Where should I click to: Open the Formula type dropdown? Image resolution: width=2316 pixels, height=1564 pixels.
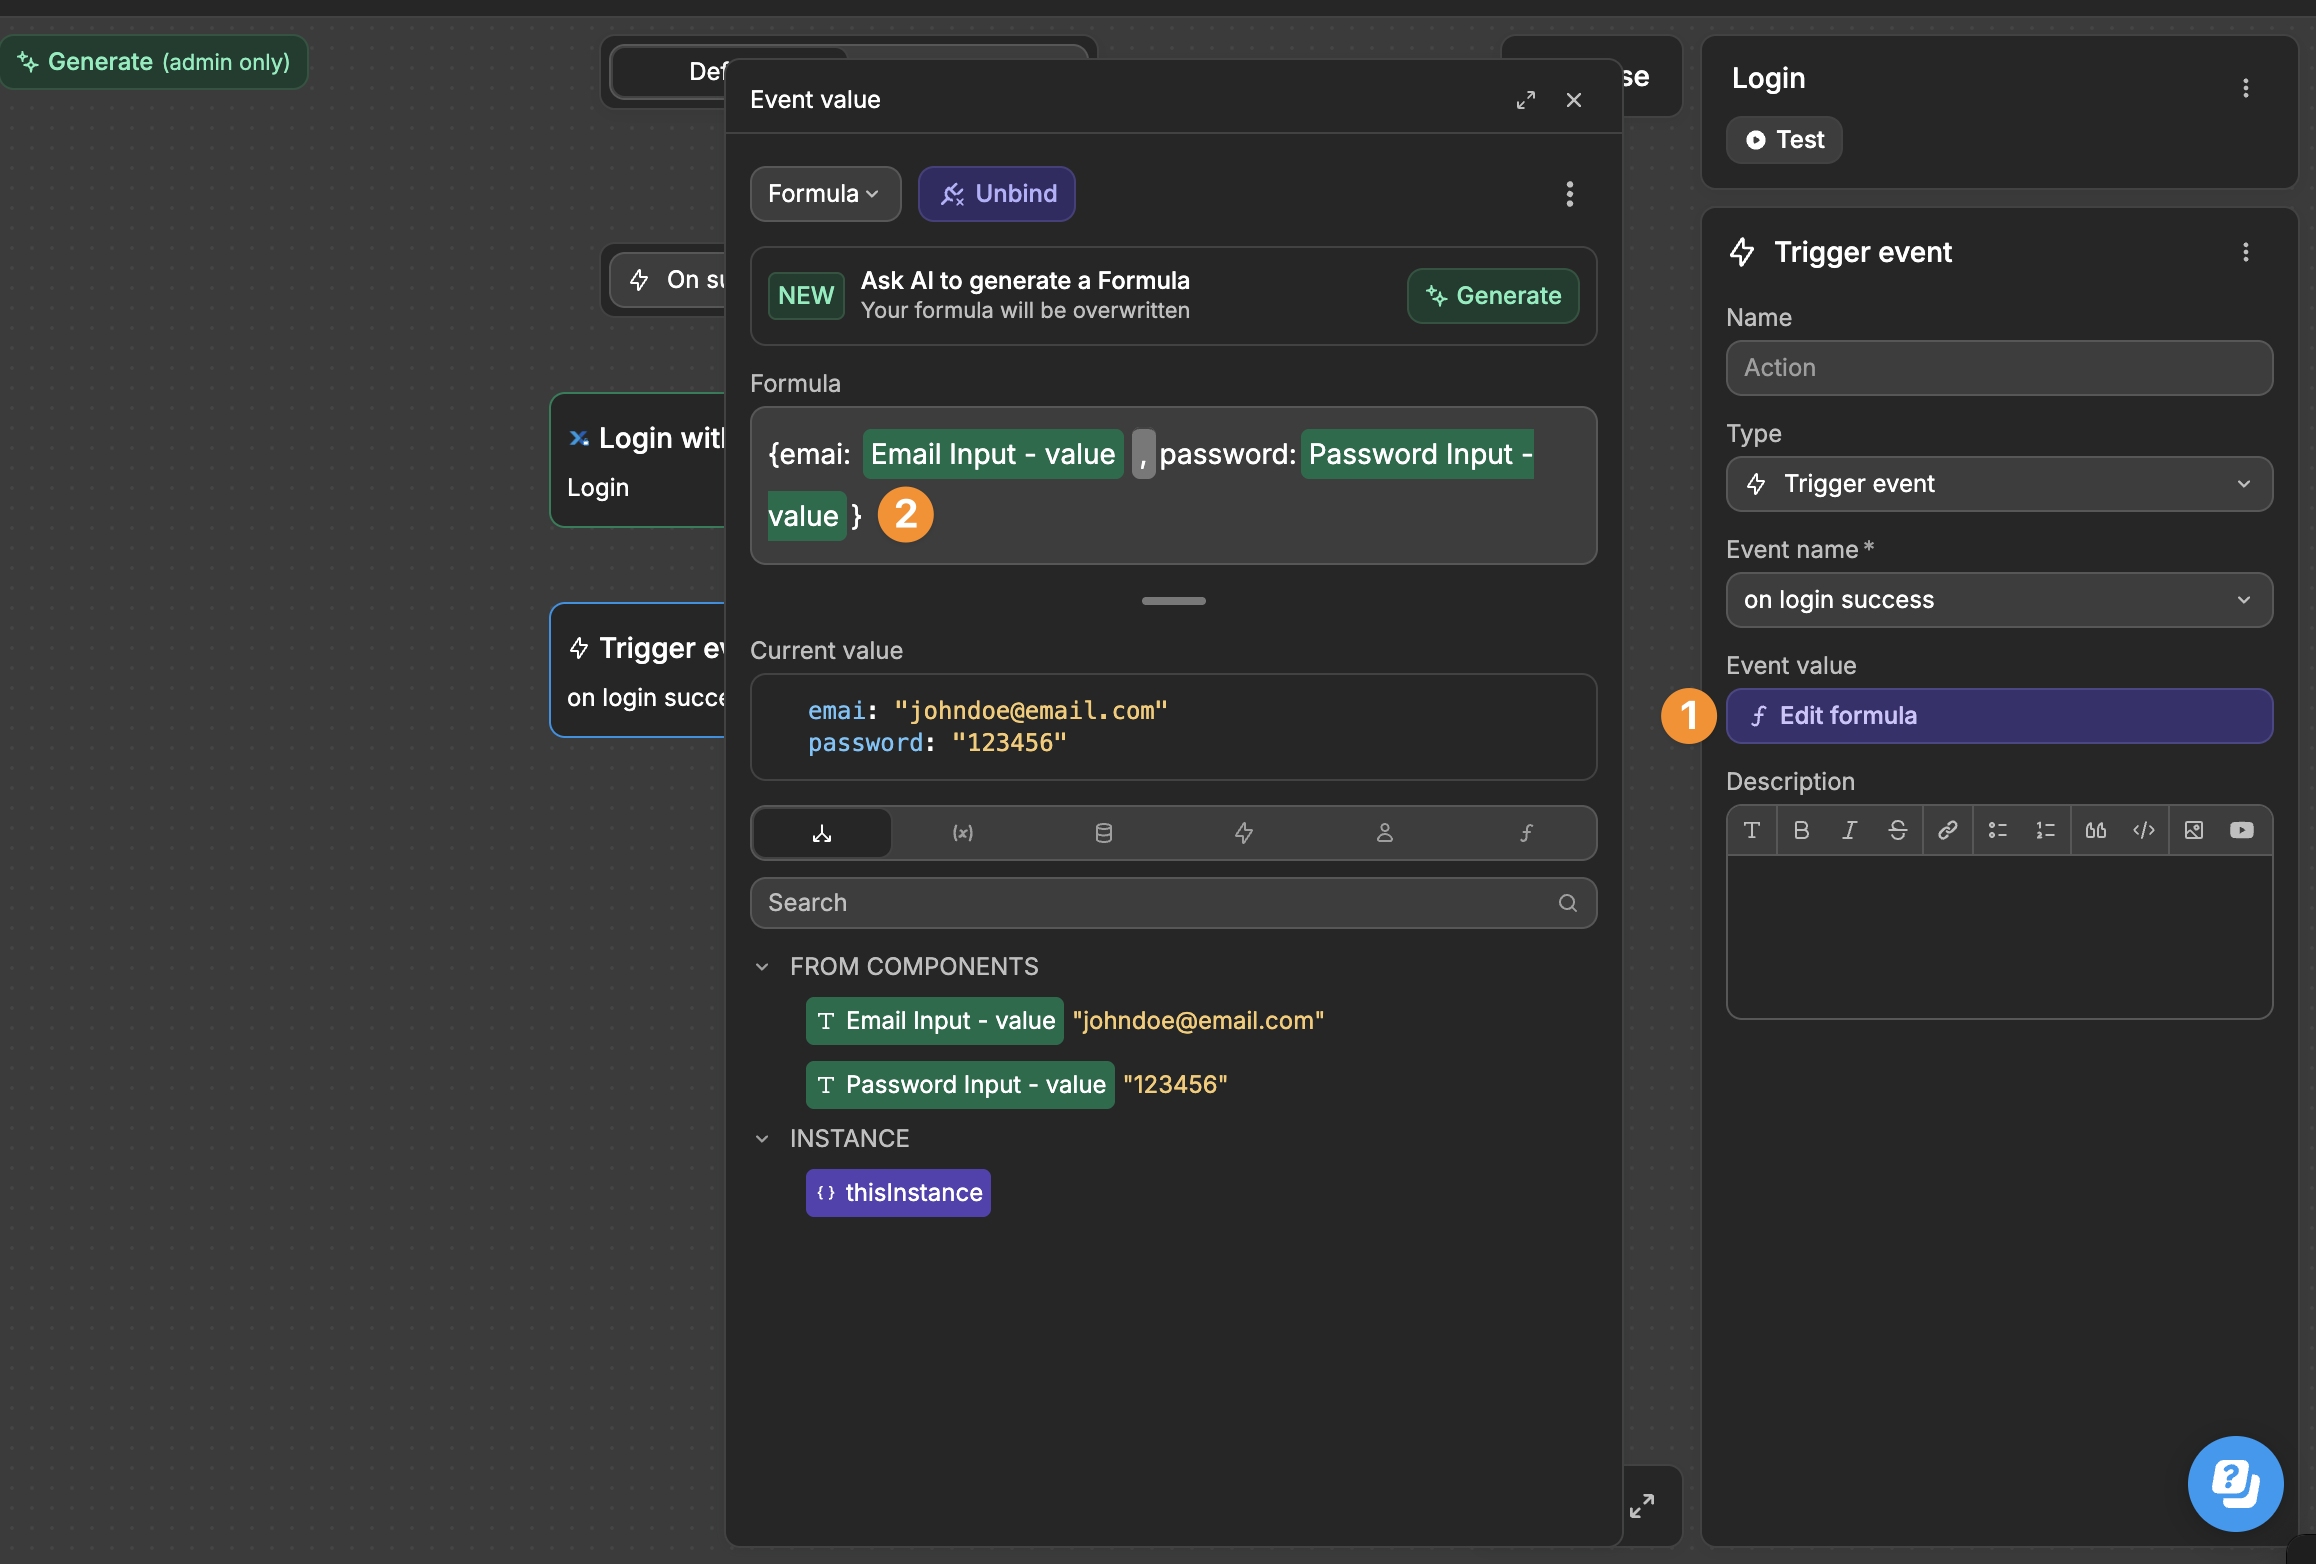click(824, 194)
